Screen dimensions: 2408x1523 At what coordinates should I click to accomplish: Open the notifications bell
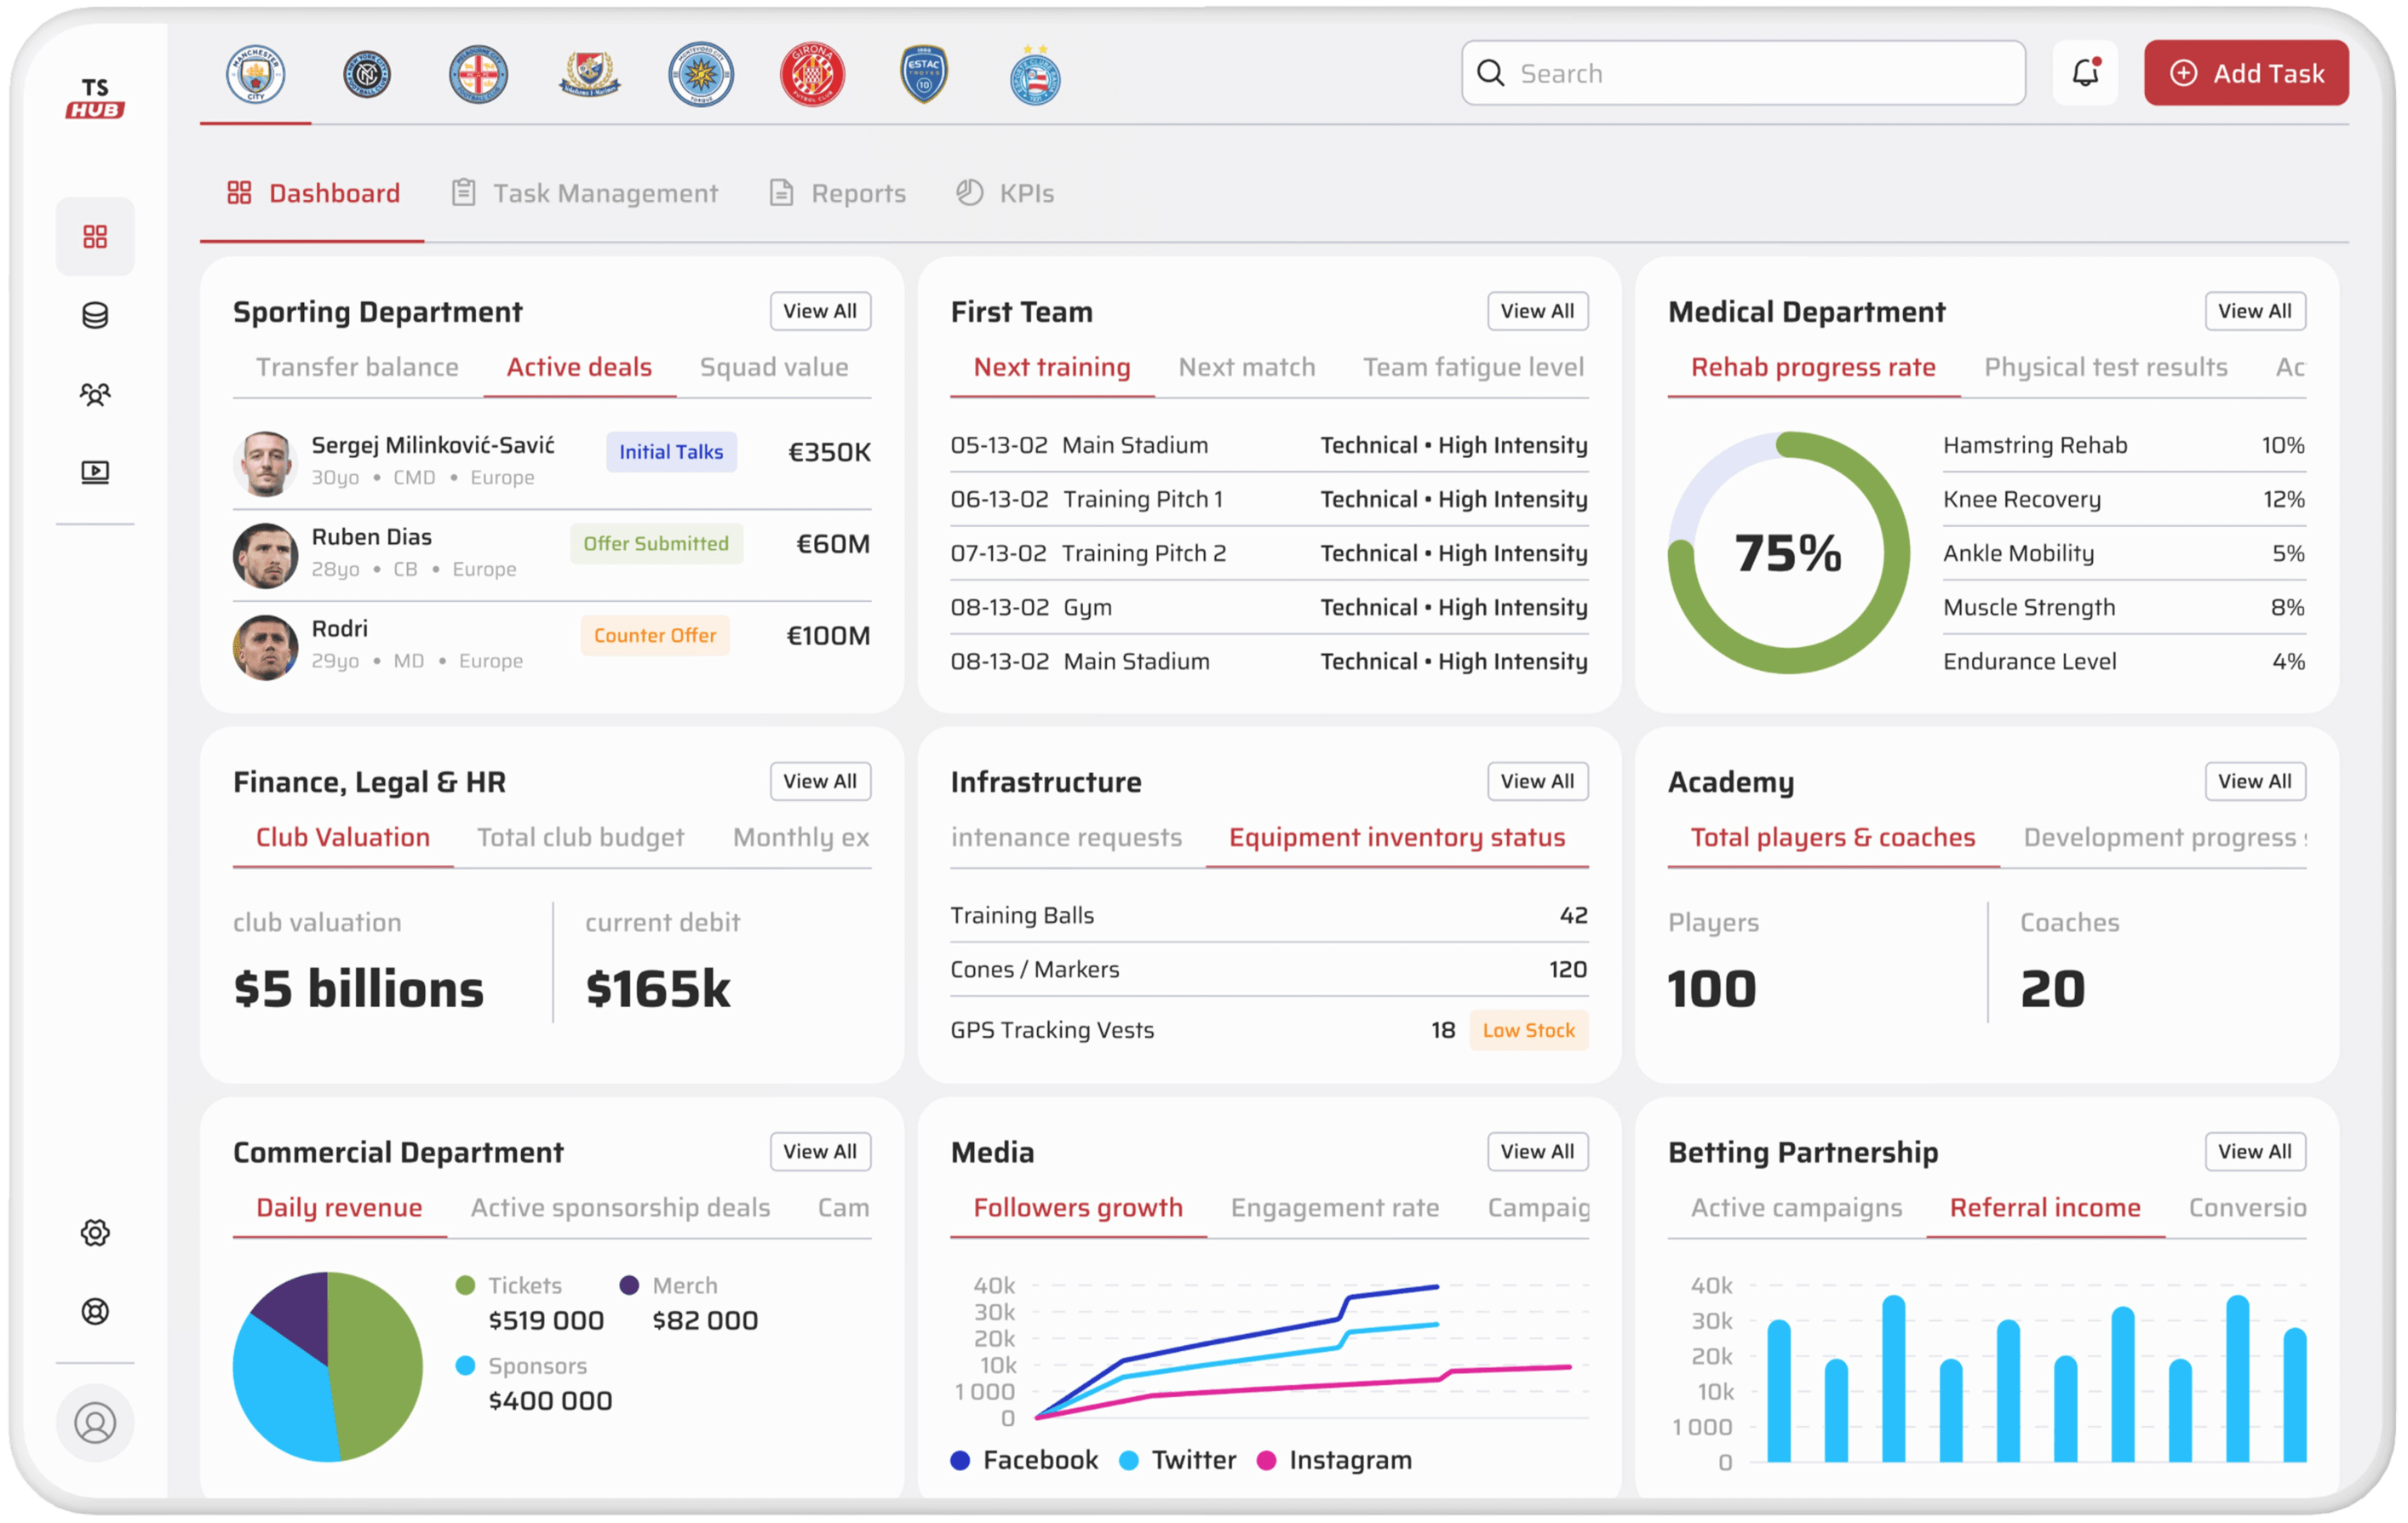coord(2084,73)
